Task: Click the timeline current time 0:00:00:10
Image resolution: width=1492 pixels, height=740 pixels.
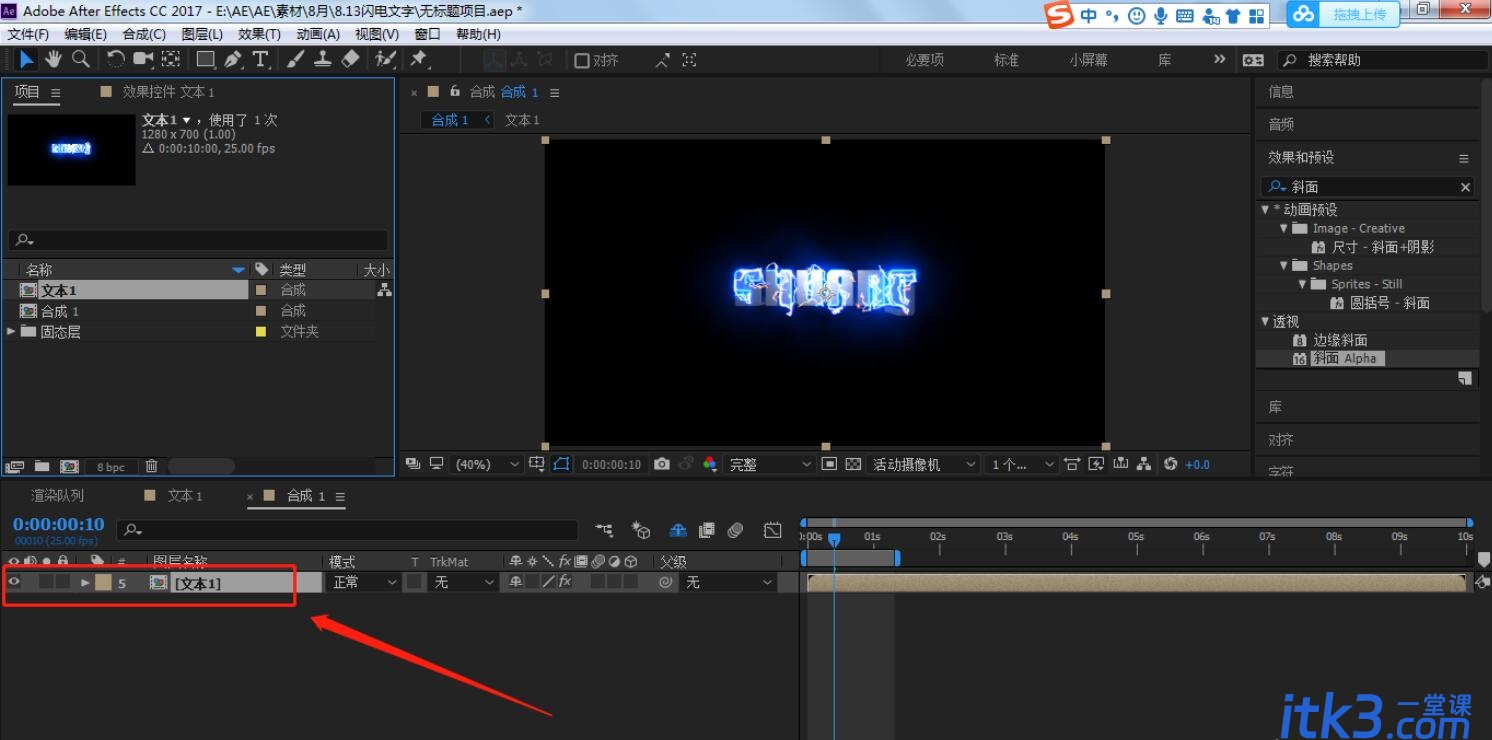Action: (x=58, y=524)
